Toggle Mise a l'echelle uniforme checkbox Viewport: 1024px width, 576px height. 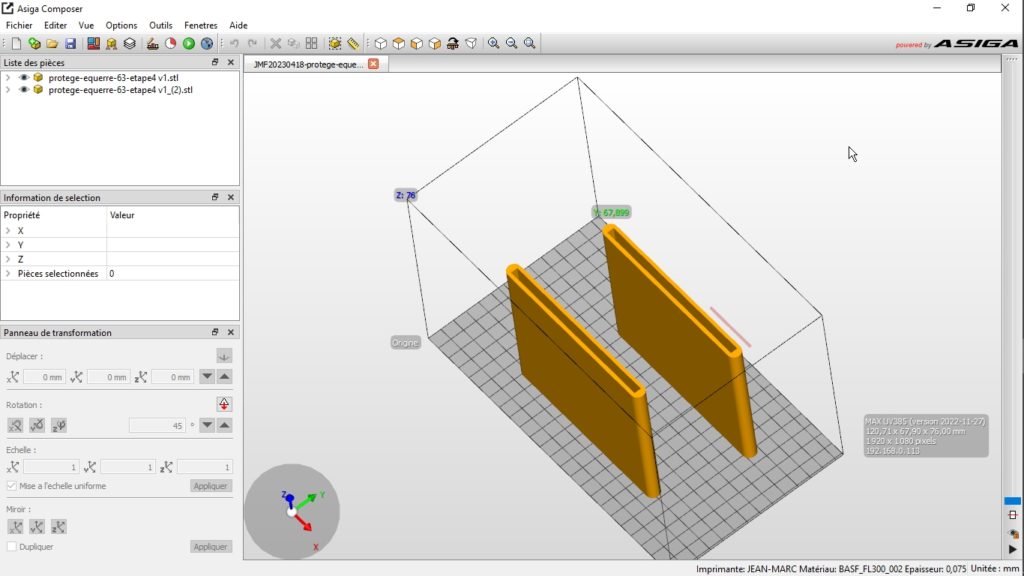click(x=11, y=486)
